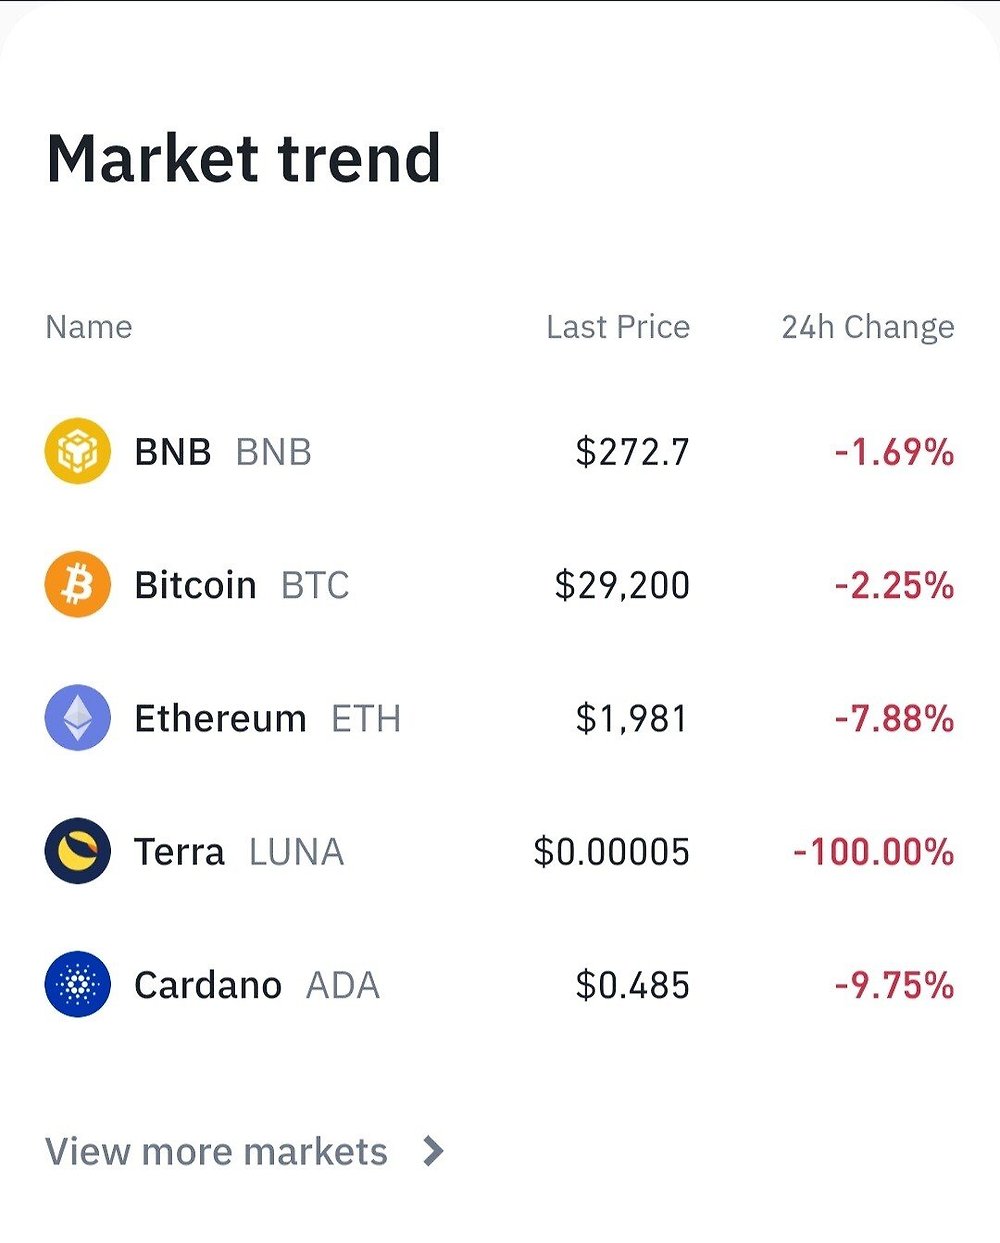
Task: Click the Terra LUNA coin icon
Action: click(x=77, y=851)
